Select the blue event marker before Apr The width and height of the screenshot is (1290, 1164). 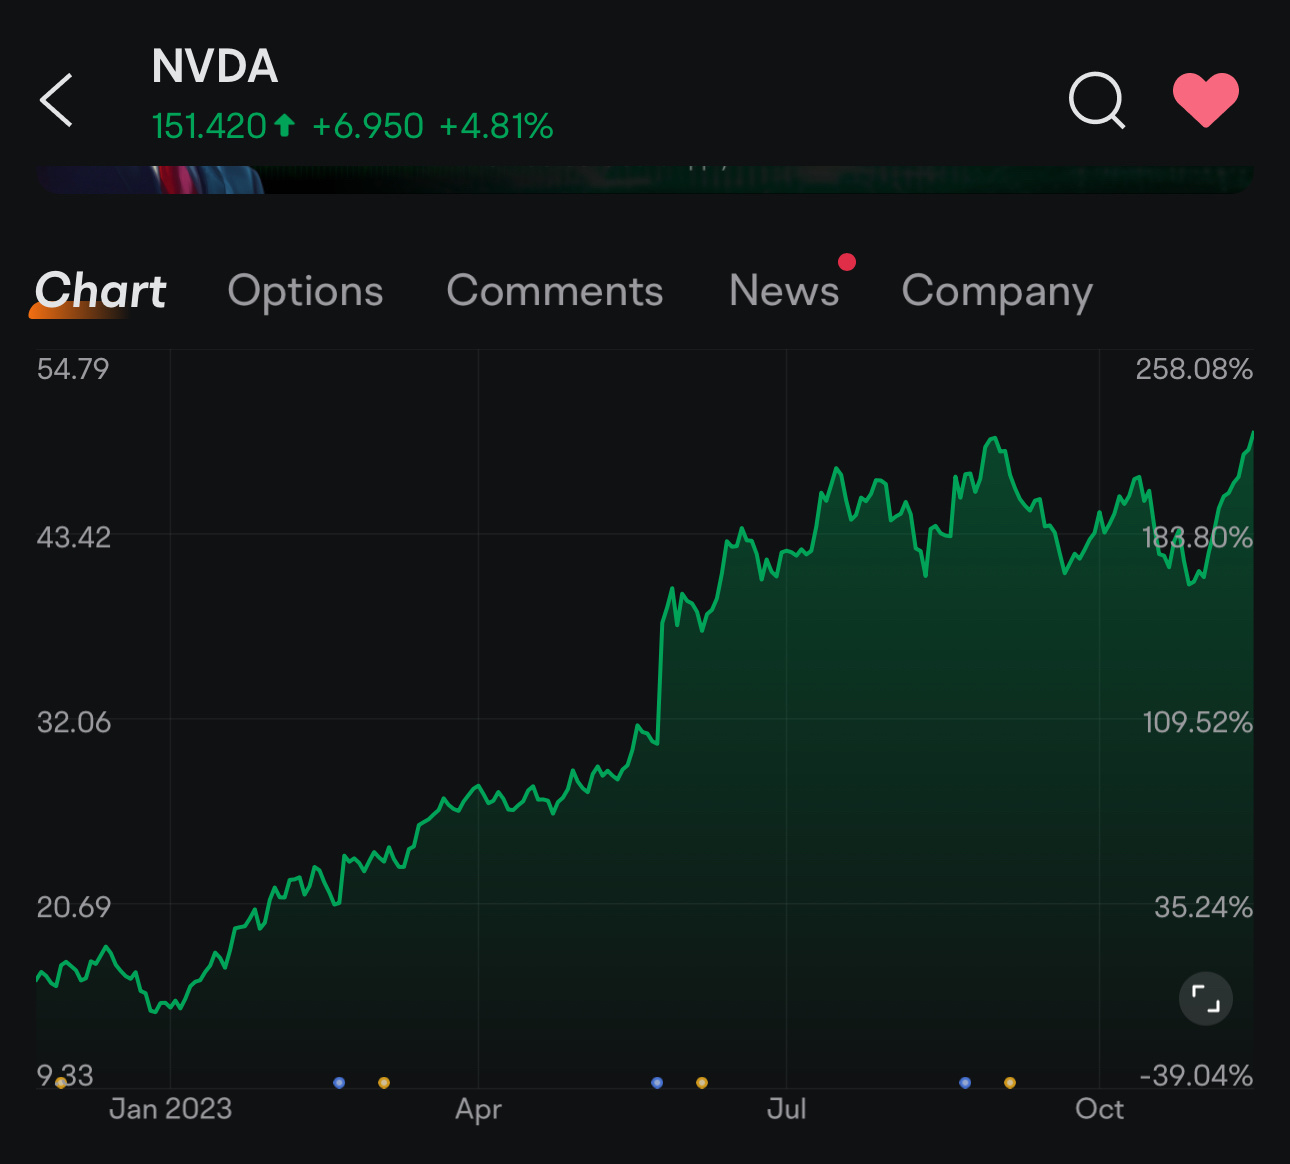coord(339,1083)
